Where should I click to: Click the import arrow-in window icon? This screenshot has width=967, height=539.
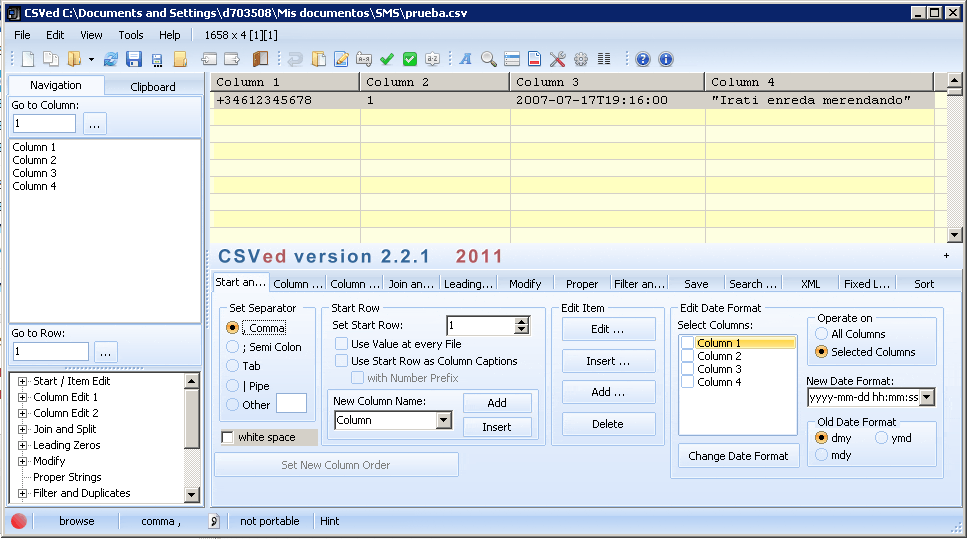(x=209, y=59)
